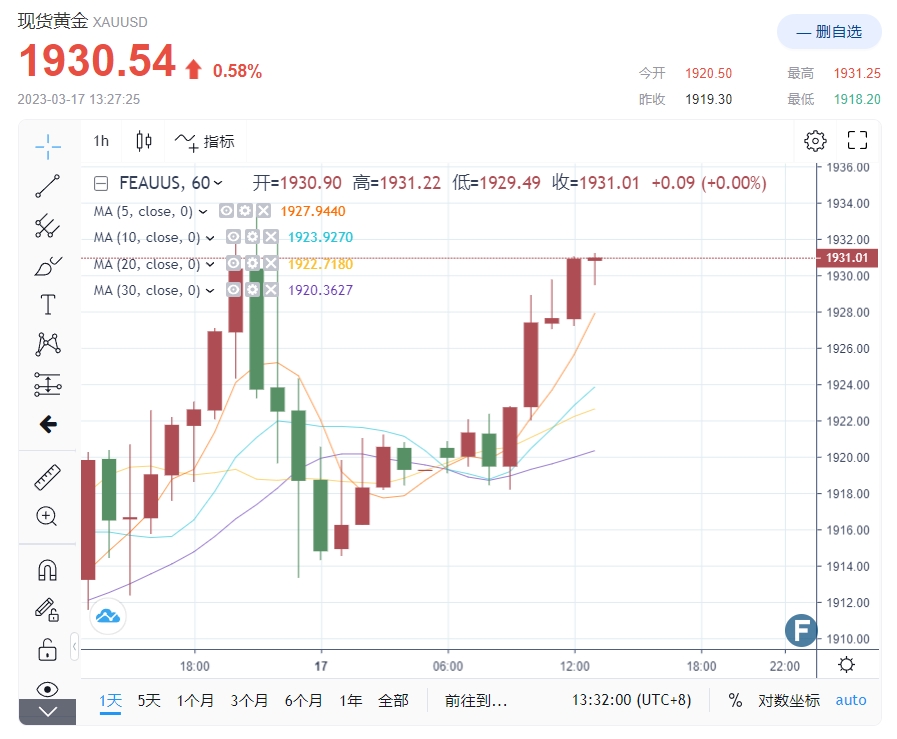Open the chart settings gear
Viewport: 897px width, 739px height.
[815, 141]
